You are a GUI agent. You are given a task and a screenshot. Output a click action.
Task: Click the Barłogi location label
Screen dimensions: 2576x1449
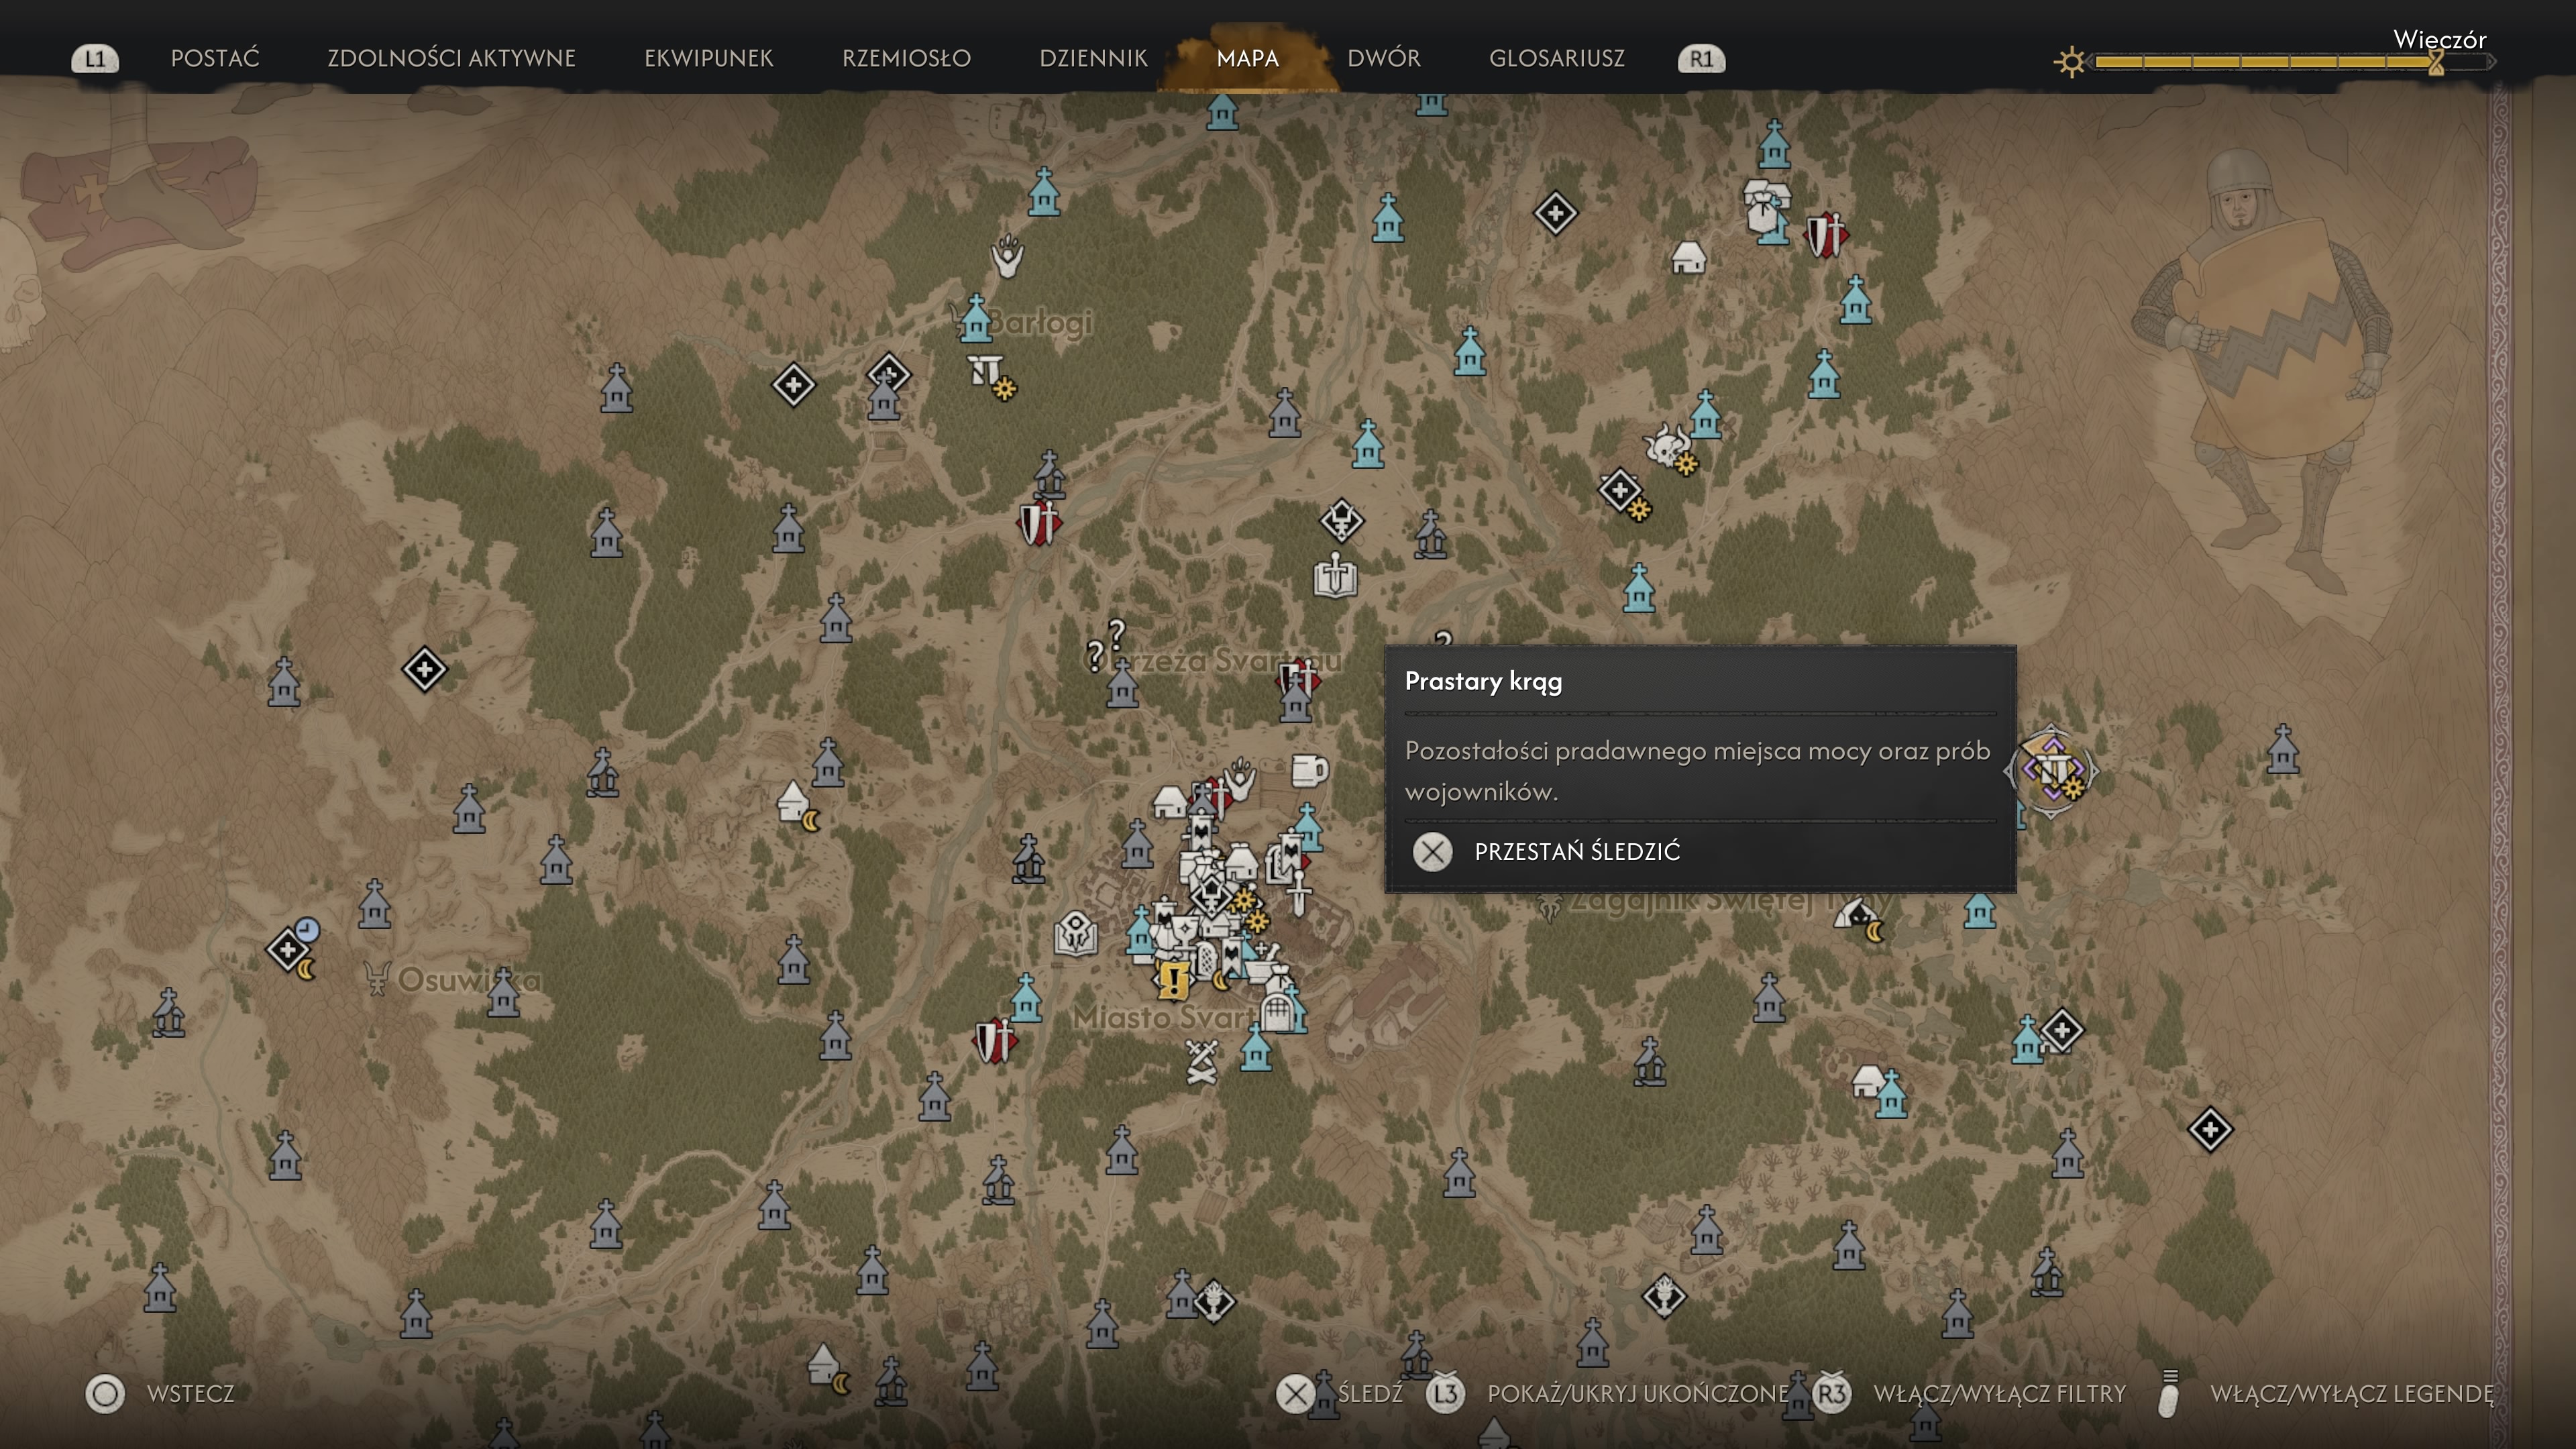click(x=1040, y=323)
